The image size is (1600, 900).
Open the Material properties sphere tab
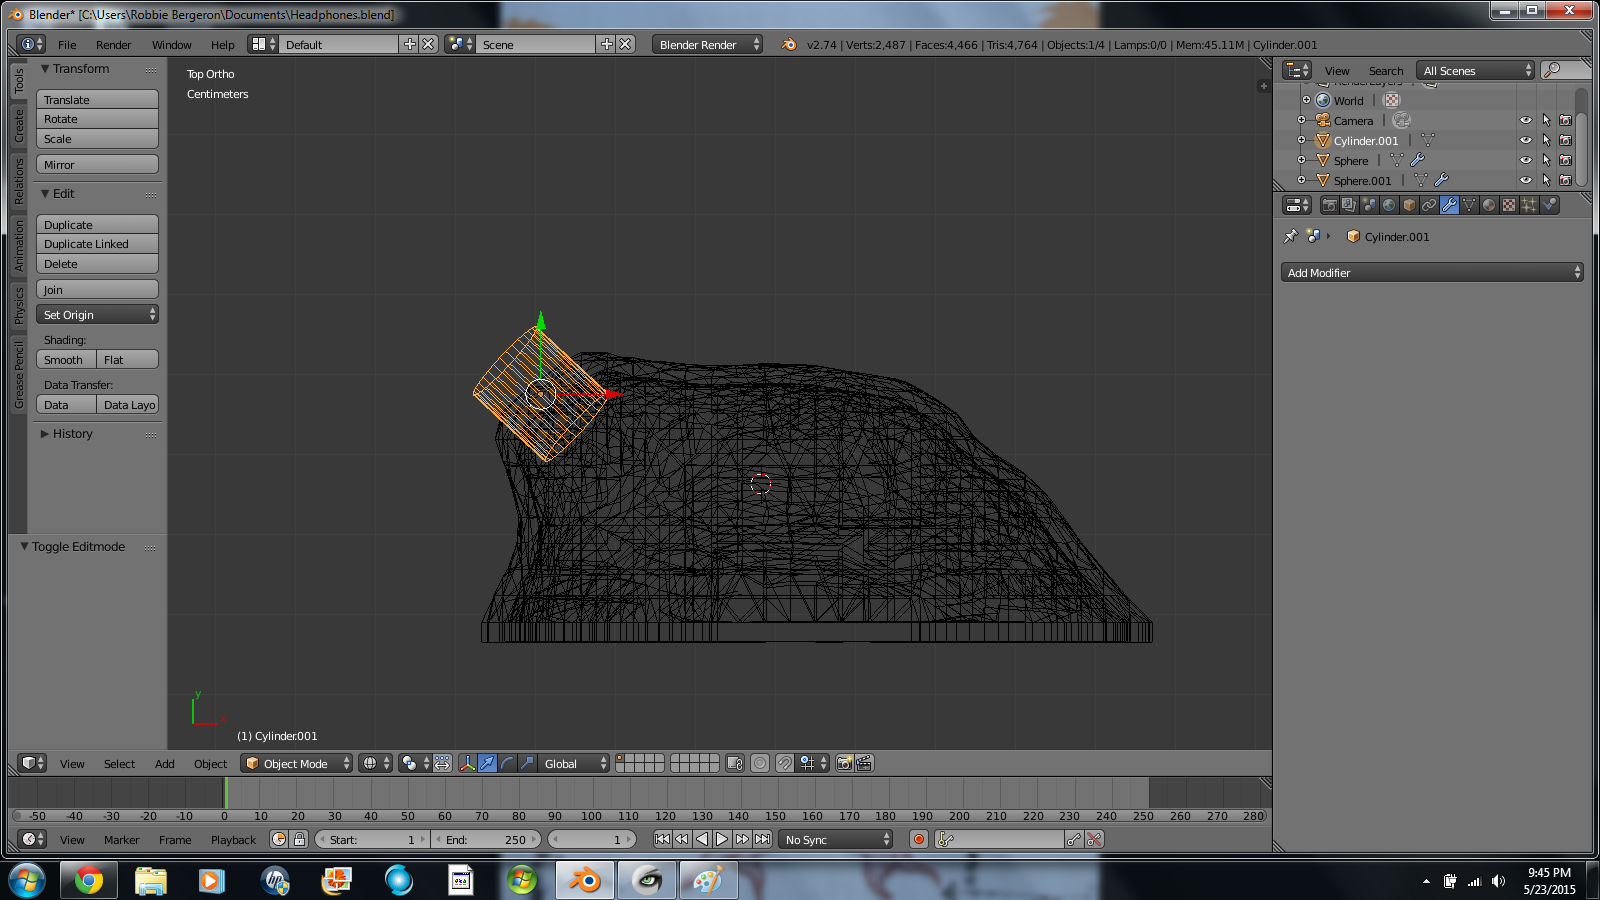[1489, 205]
